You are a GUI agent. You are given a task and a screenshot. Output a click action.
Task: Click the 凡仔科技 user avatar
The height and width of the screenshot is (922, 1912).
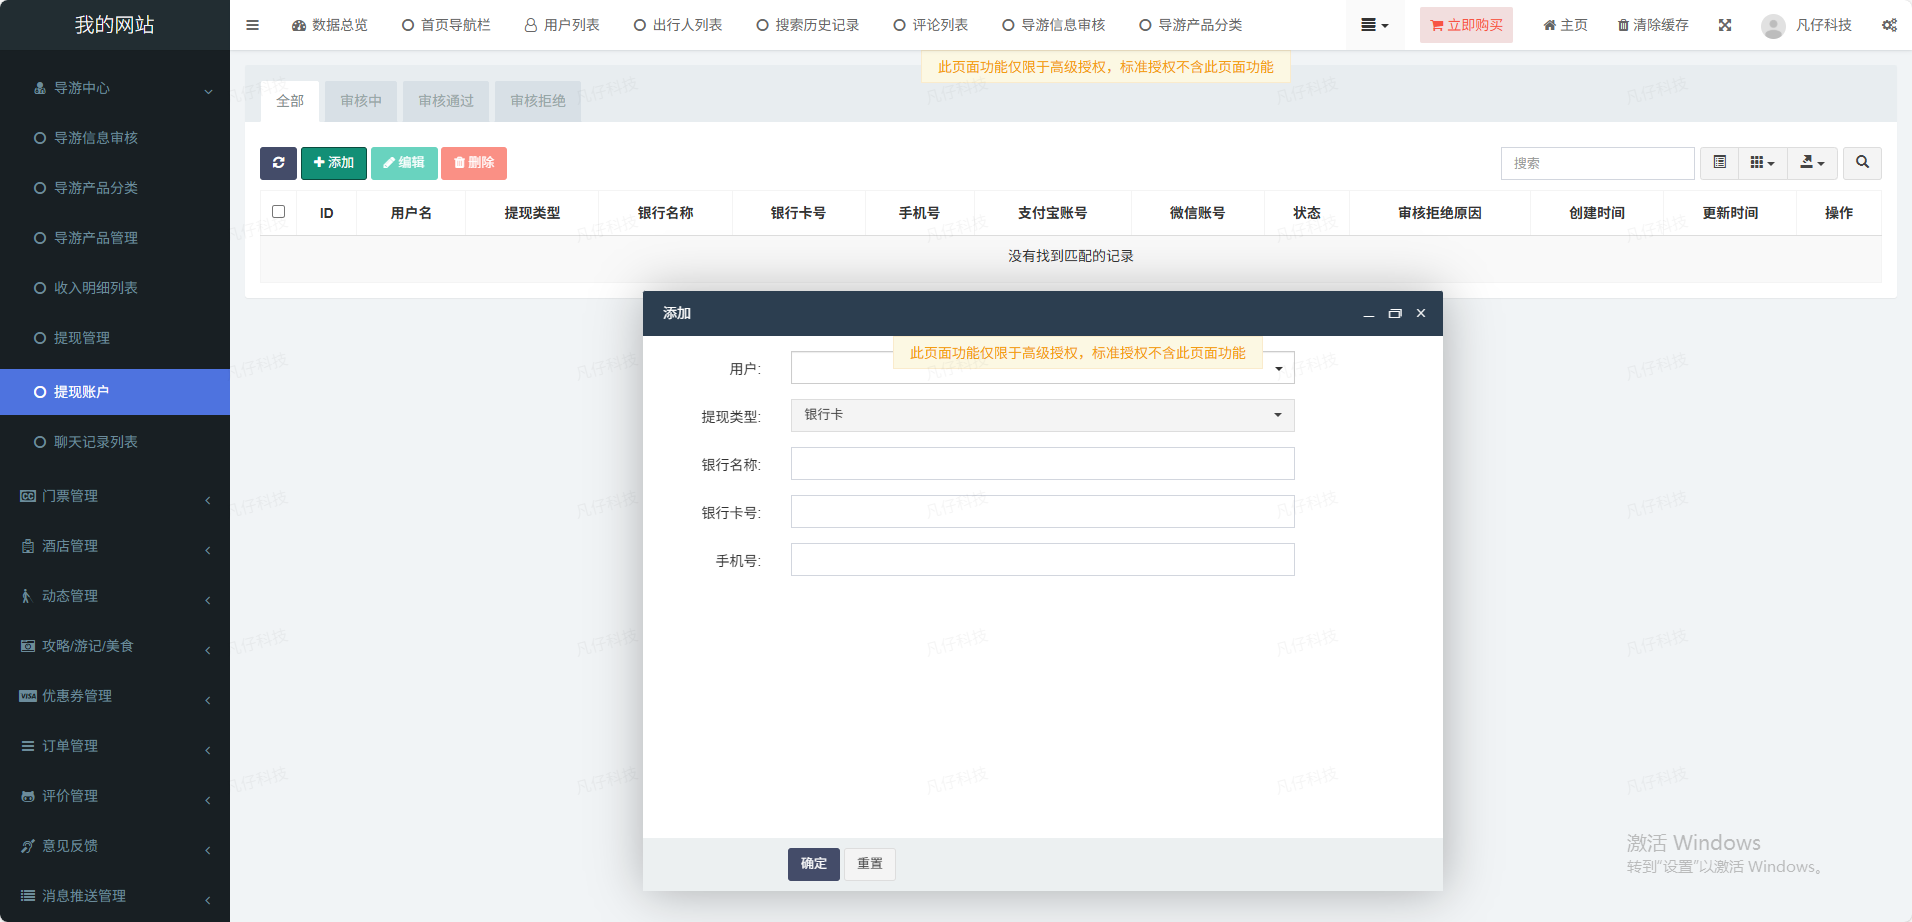1773,26
